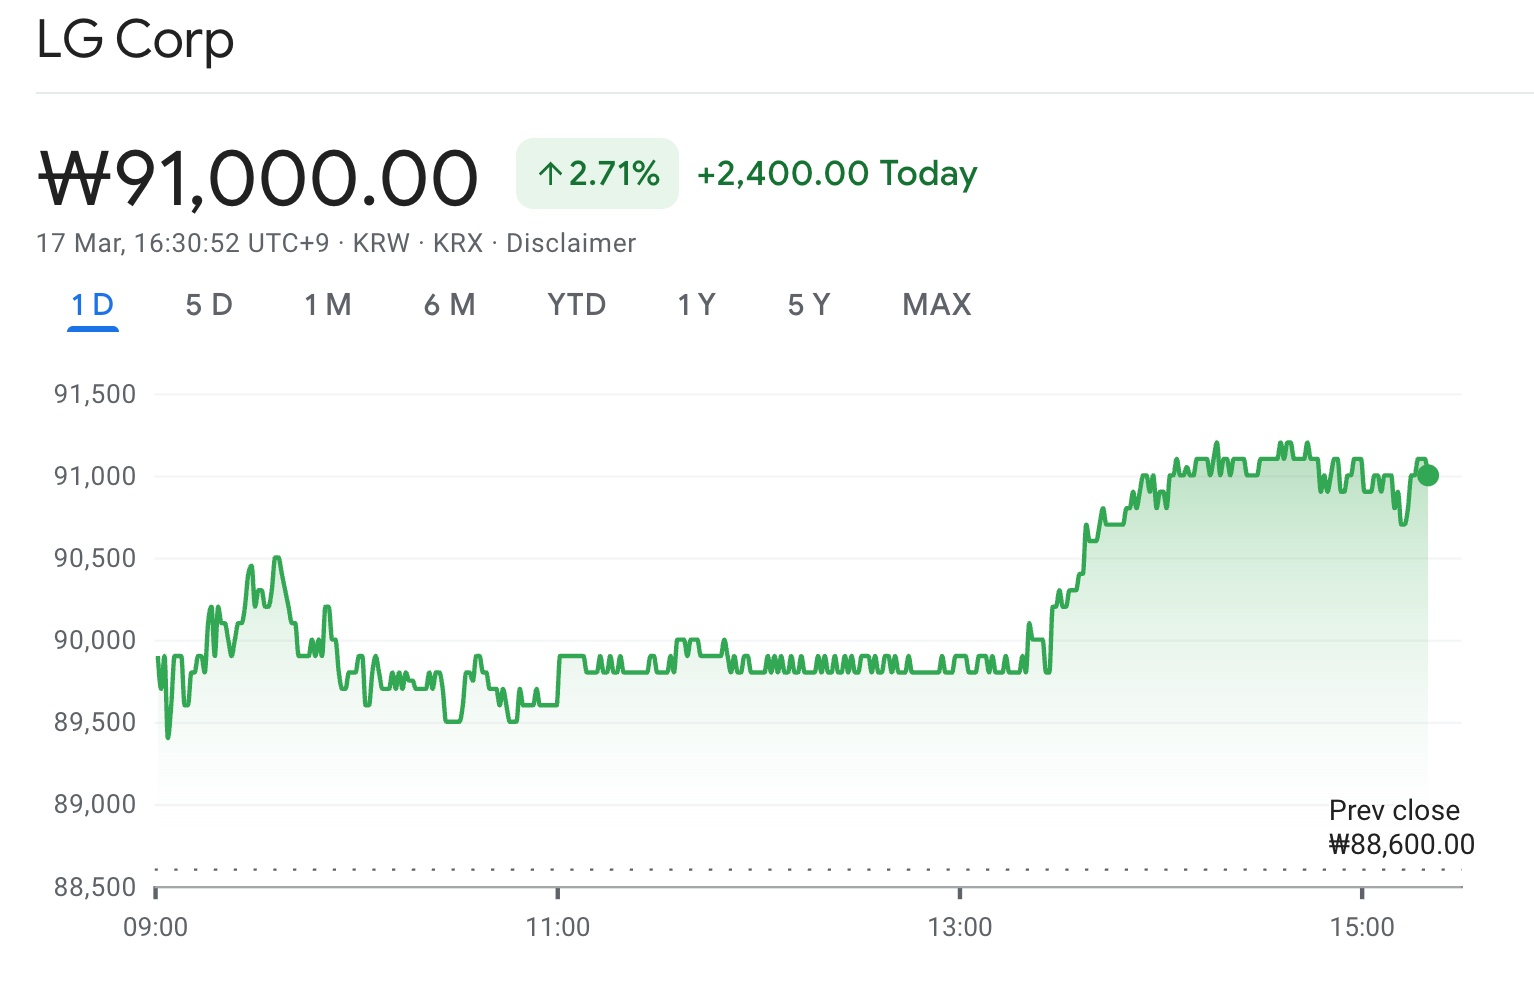This screenshot has height=982, width=1534.
Task: Open the Disclaimer link
Action: coord(571,243)
